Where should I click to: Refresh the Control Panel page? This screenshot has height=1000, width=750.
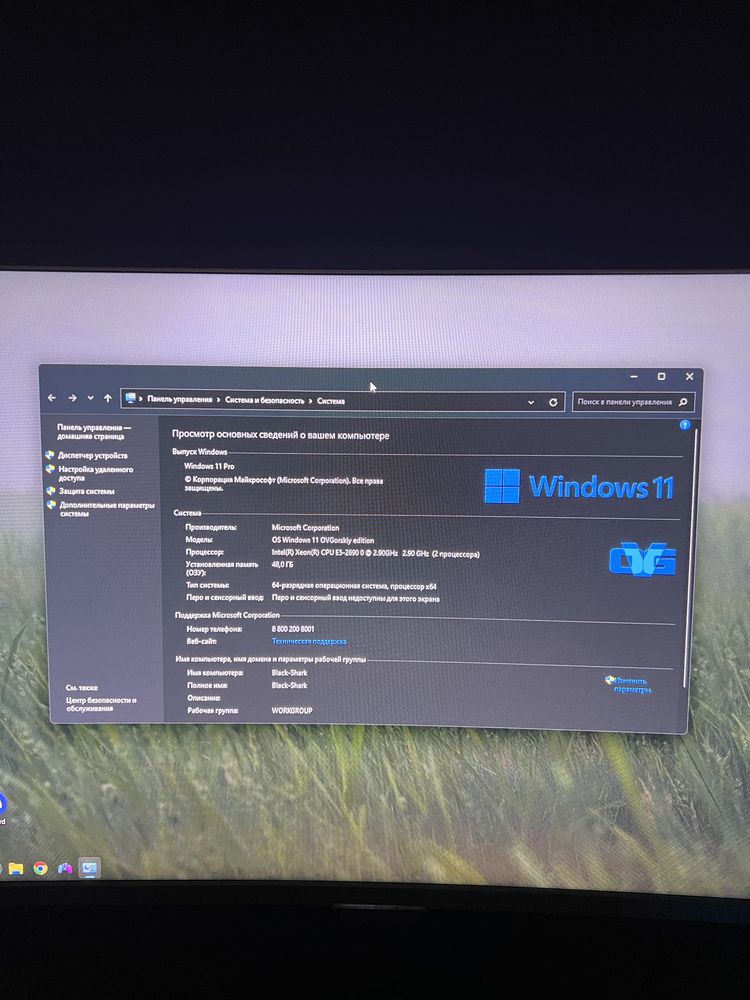(553, 402)
